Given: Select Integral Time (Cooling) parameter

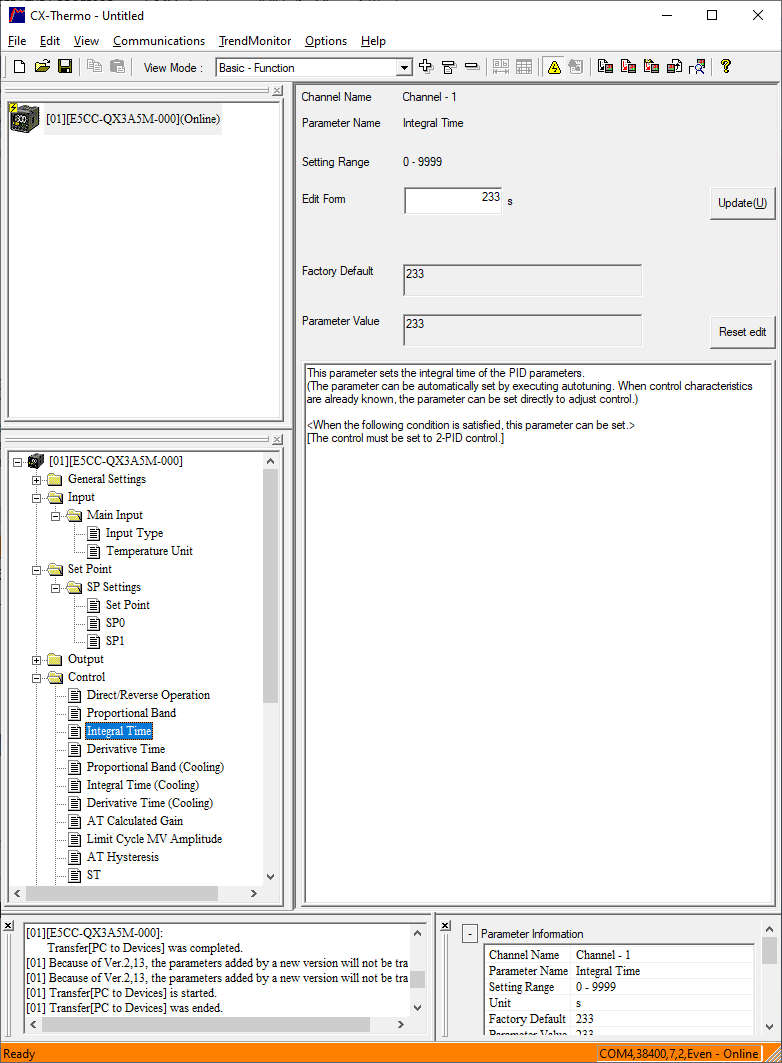Looking at the screenshot, I should 143,785.
